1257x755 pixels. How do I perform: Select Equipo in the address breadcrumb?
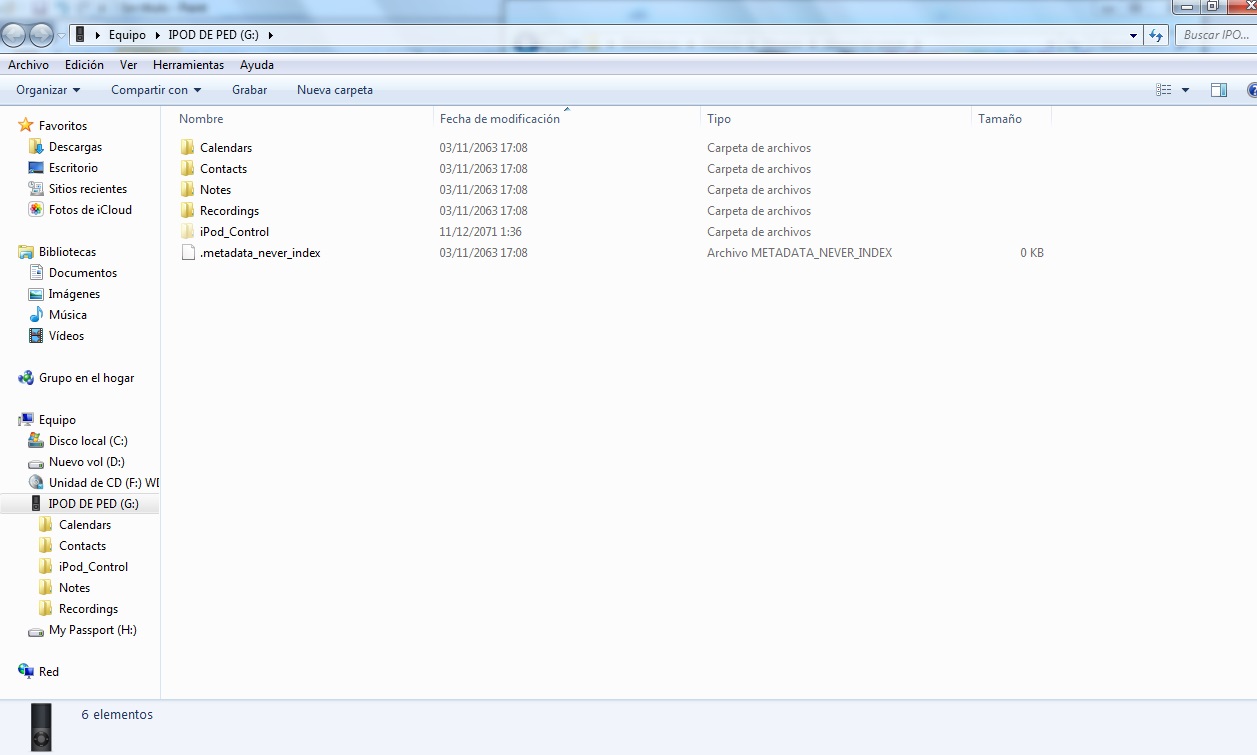point(127,35)
